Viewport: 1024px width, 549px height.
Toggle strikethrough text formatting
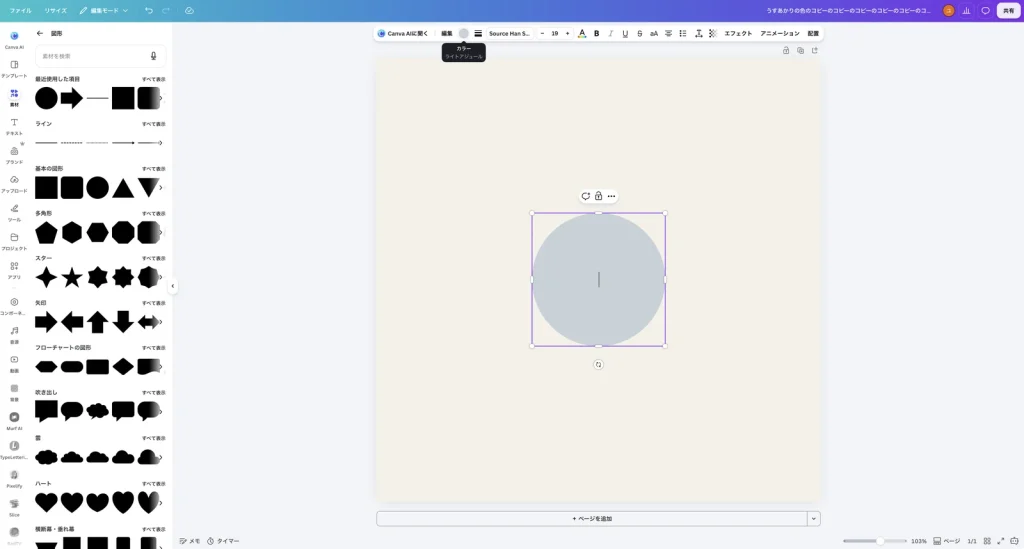[639, 33]
